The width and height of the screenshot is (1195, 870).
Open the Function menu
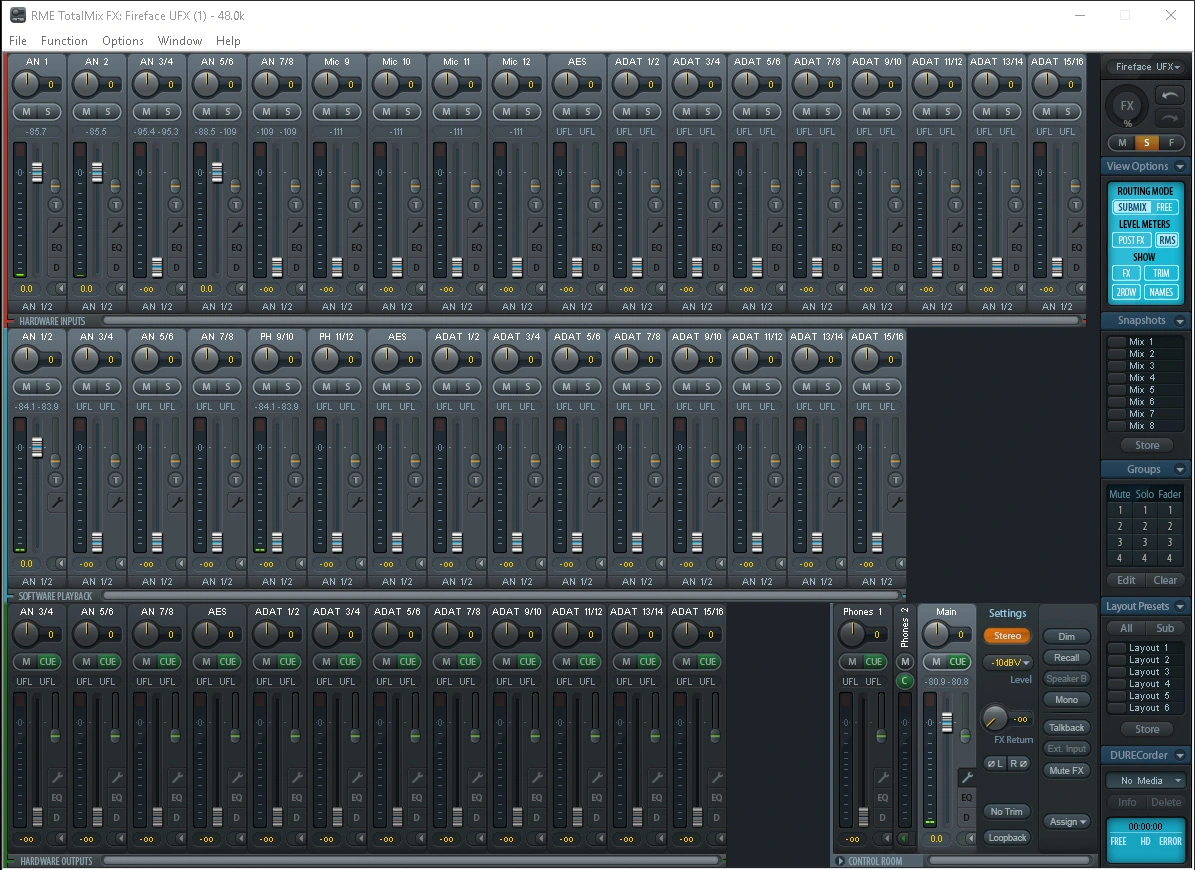pyautogui.click(x=64, y=41)
